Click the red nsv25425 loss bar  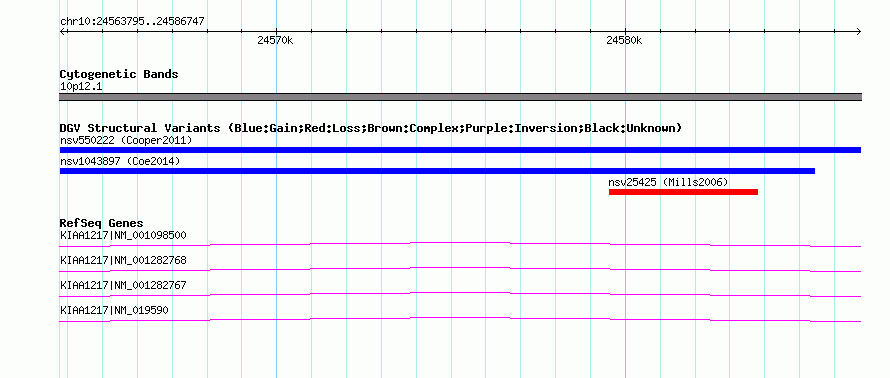(683, 192)
